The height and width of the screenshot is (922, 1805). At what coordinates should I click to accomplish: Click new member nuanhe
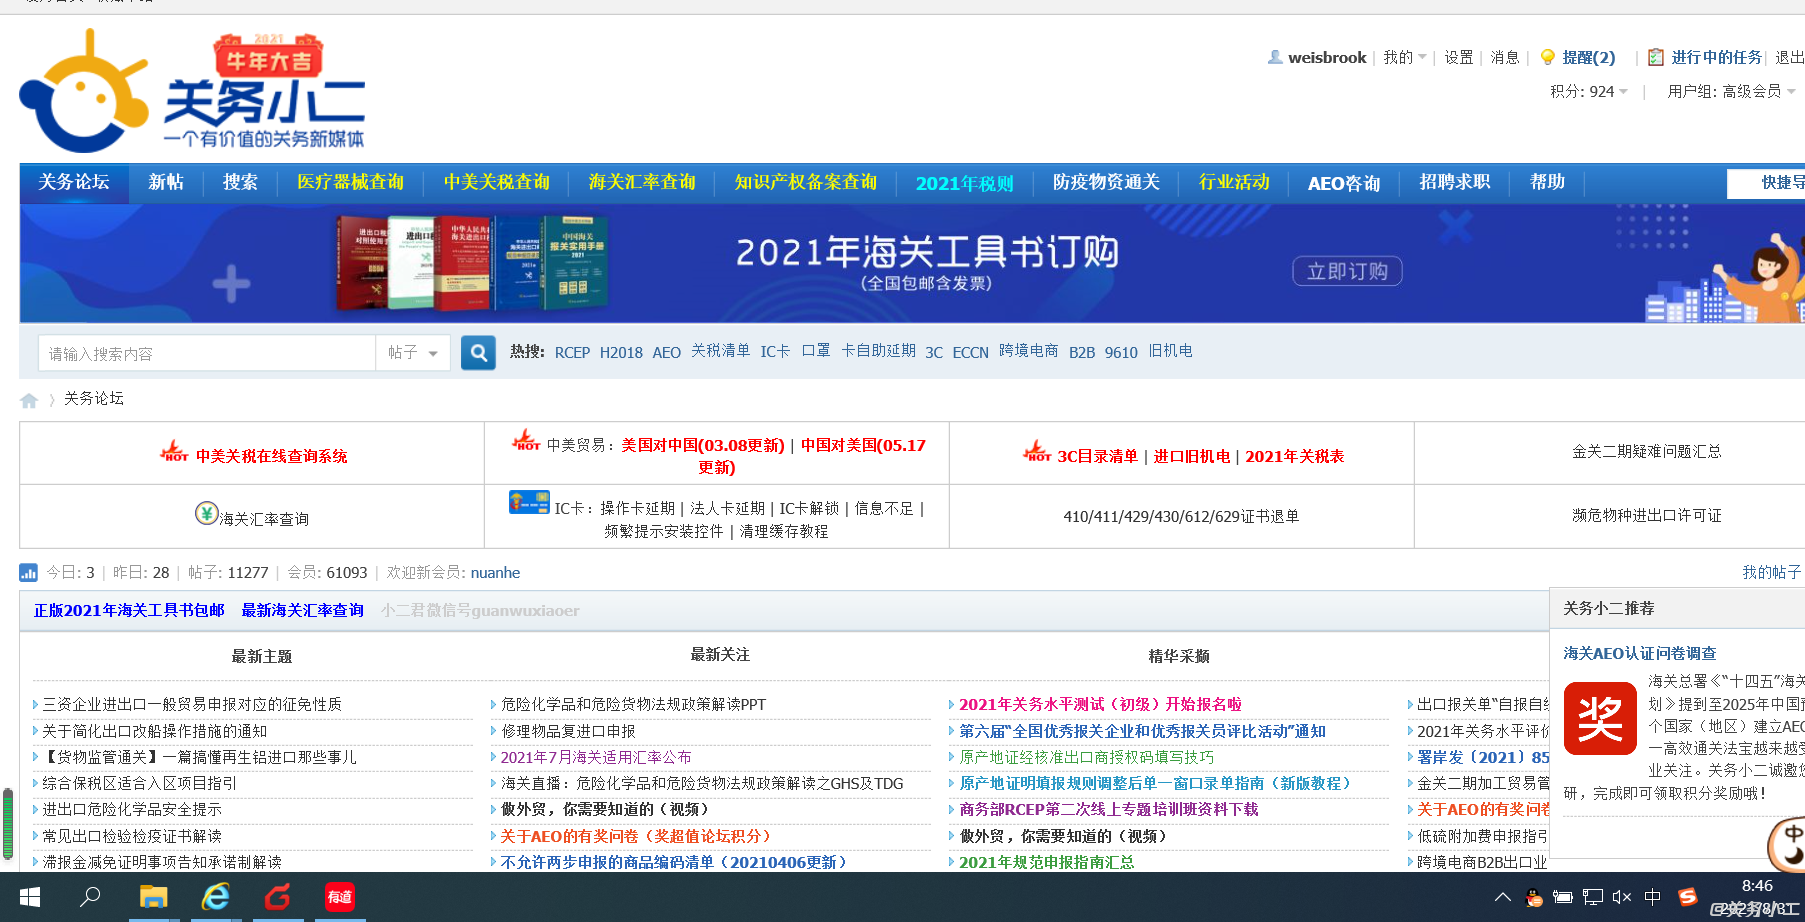(x=495, y=573)
